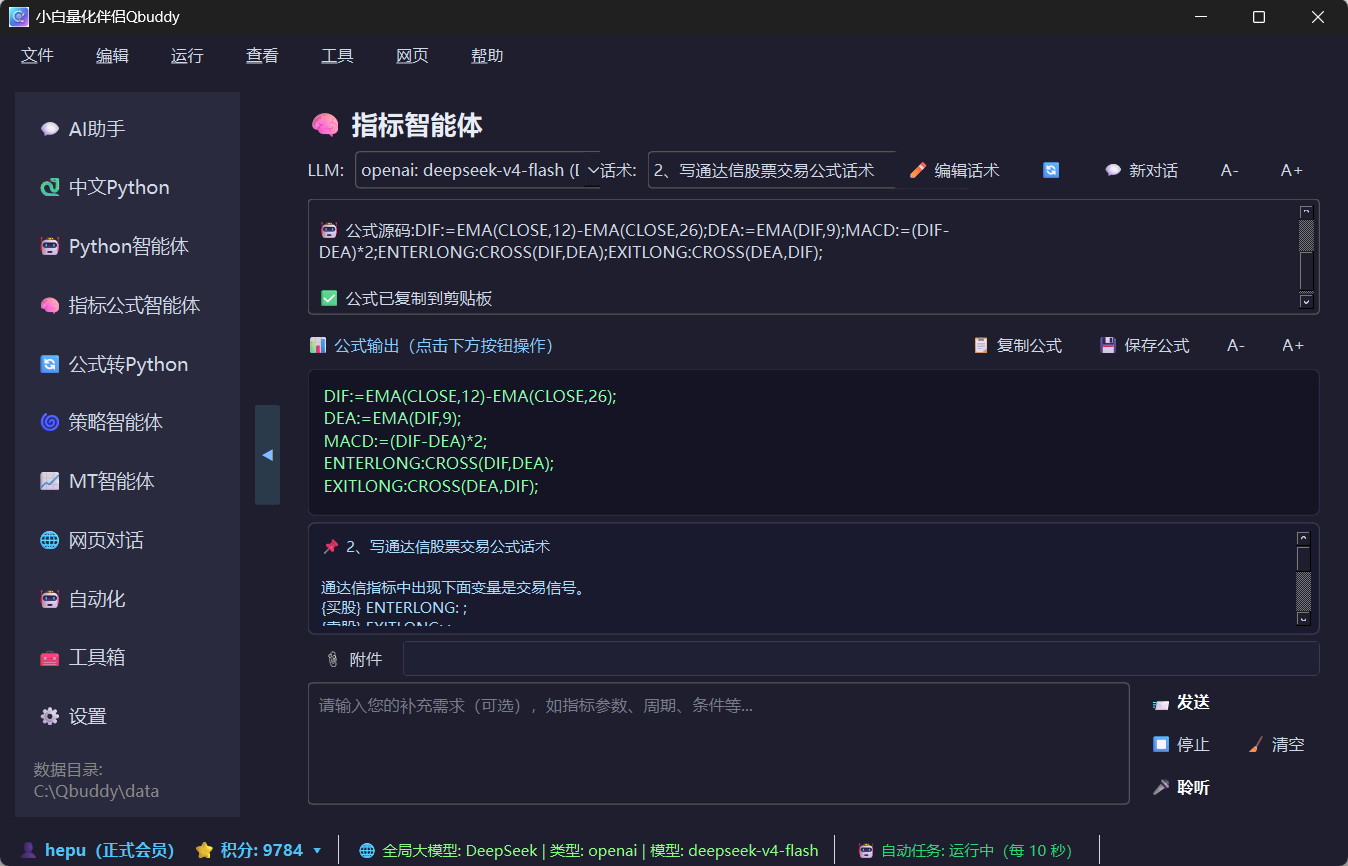
Task: Open the LLM model dropdown
Action: point(477,170)
